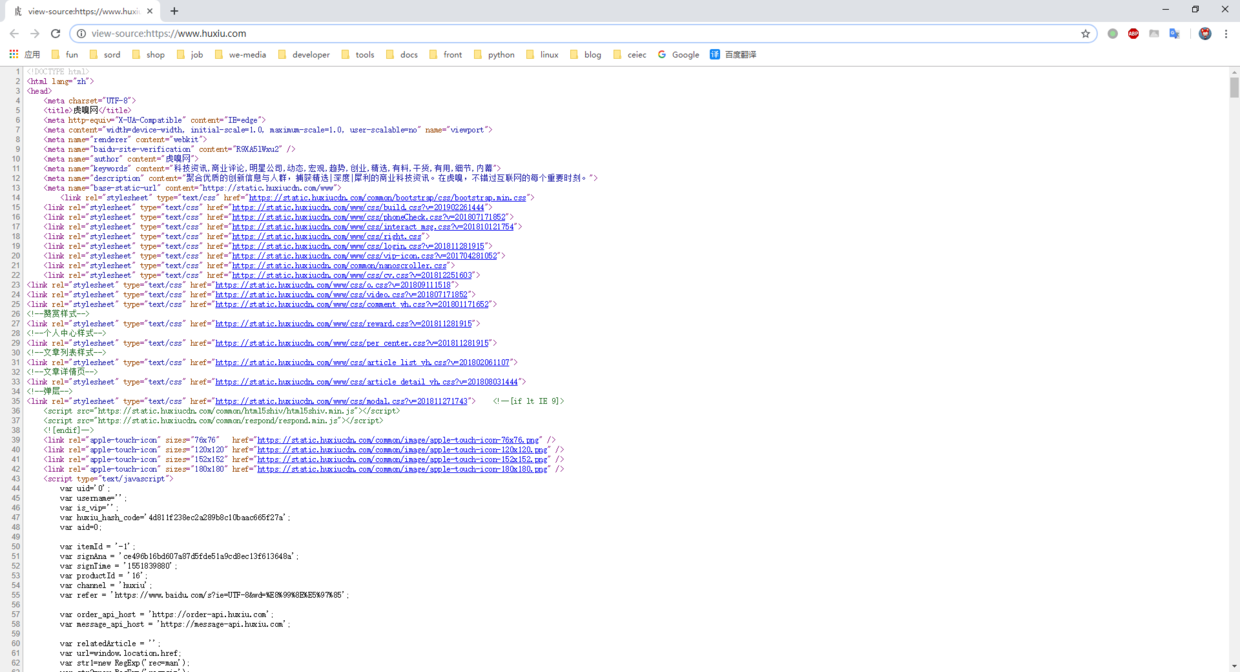Open the ceiec bookmark folder

(630, 55)
